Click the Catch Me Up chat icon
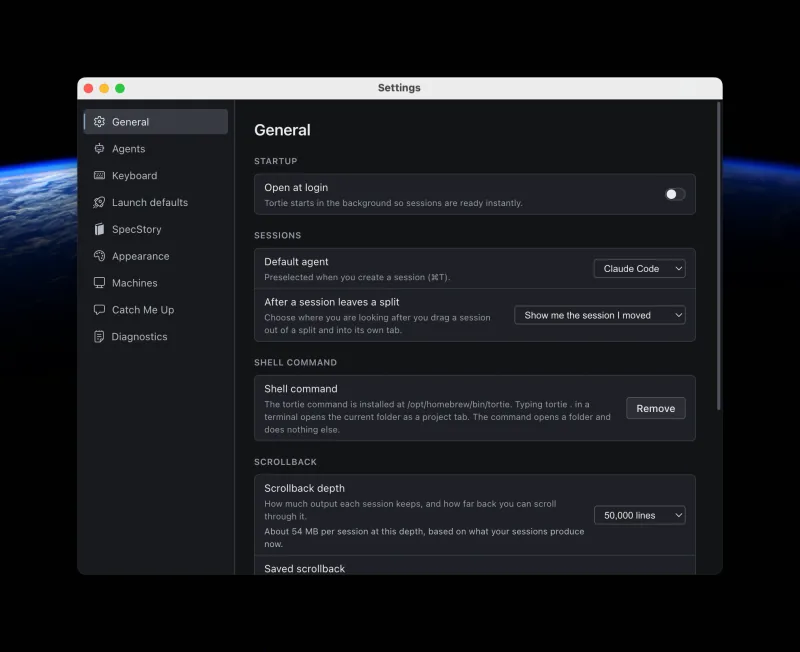Screen dimensions: 800x652 pos(99,310)
